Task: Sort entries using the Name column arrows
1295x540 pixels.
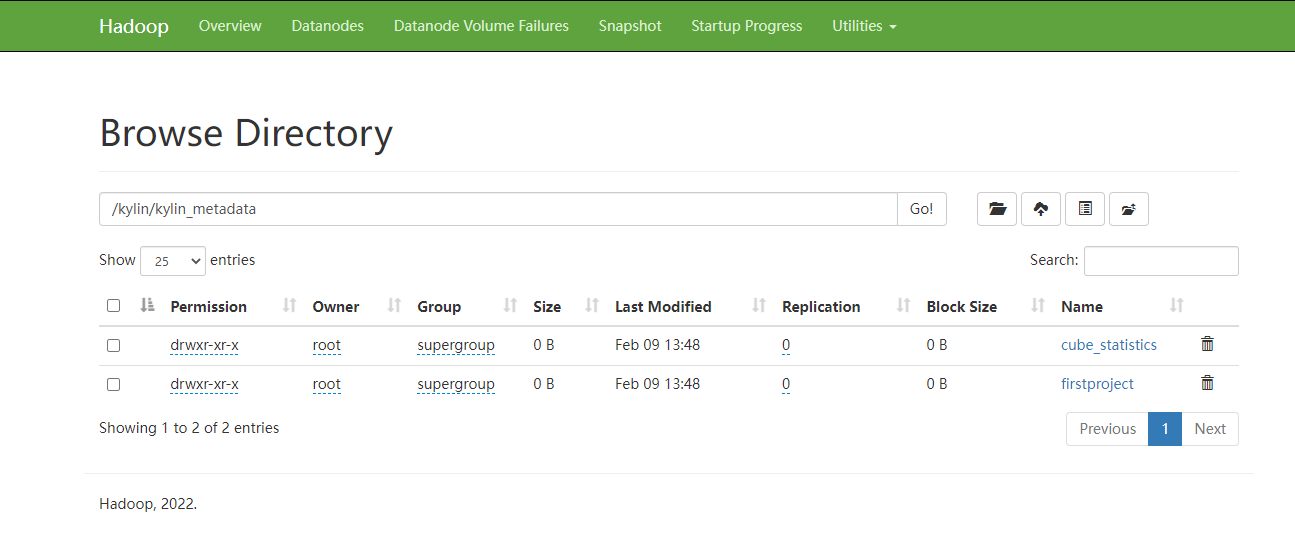Action: pos(1177,306)
